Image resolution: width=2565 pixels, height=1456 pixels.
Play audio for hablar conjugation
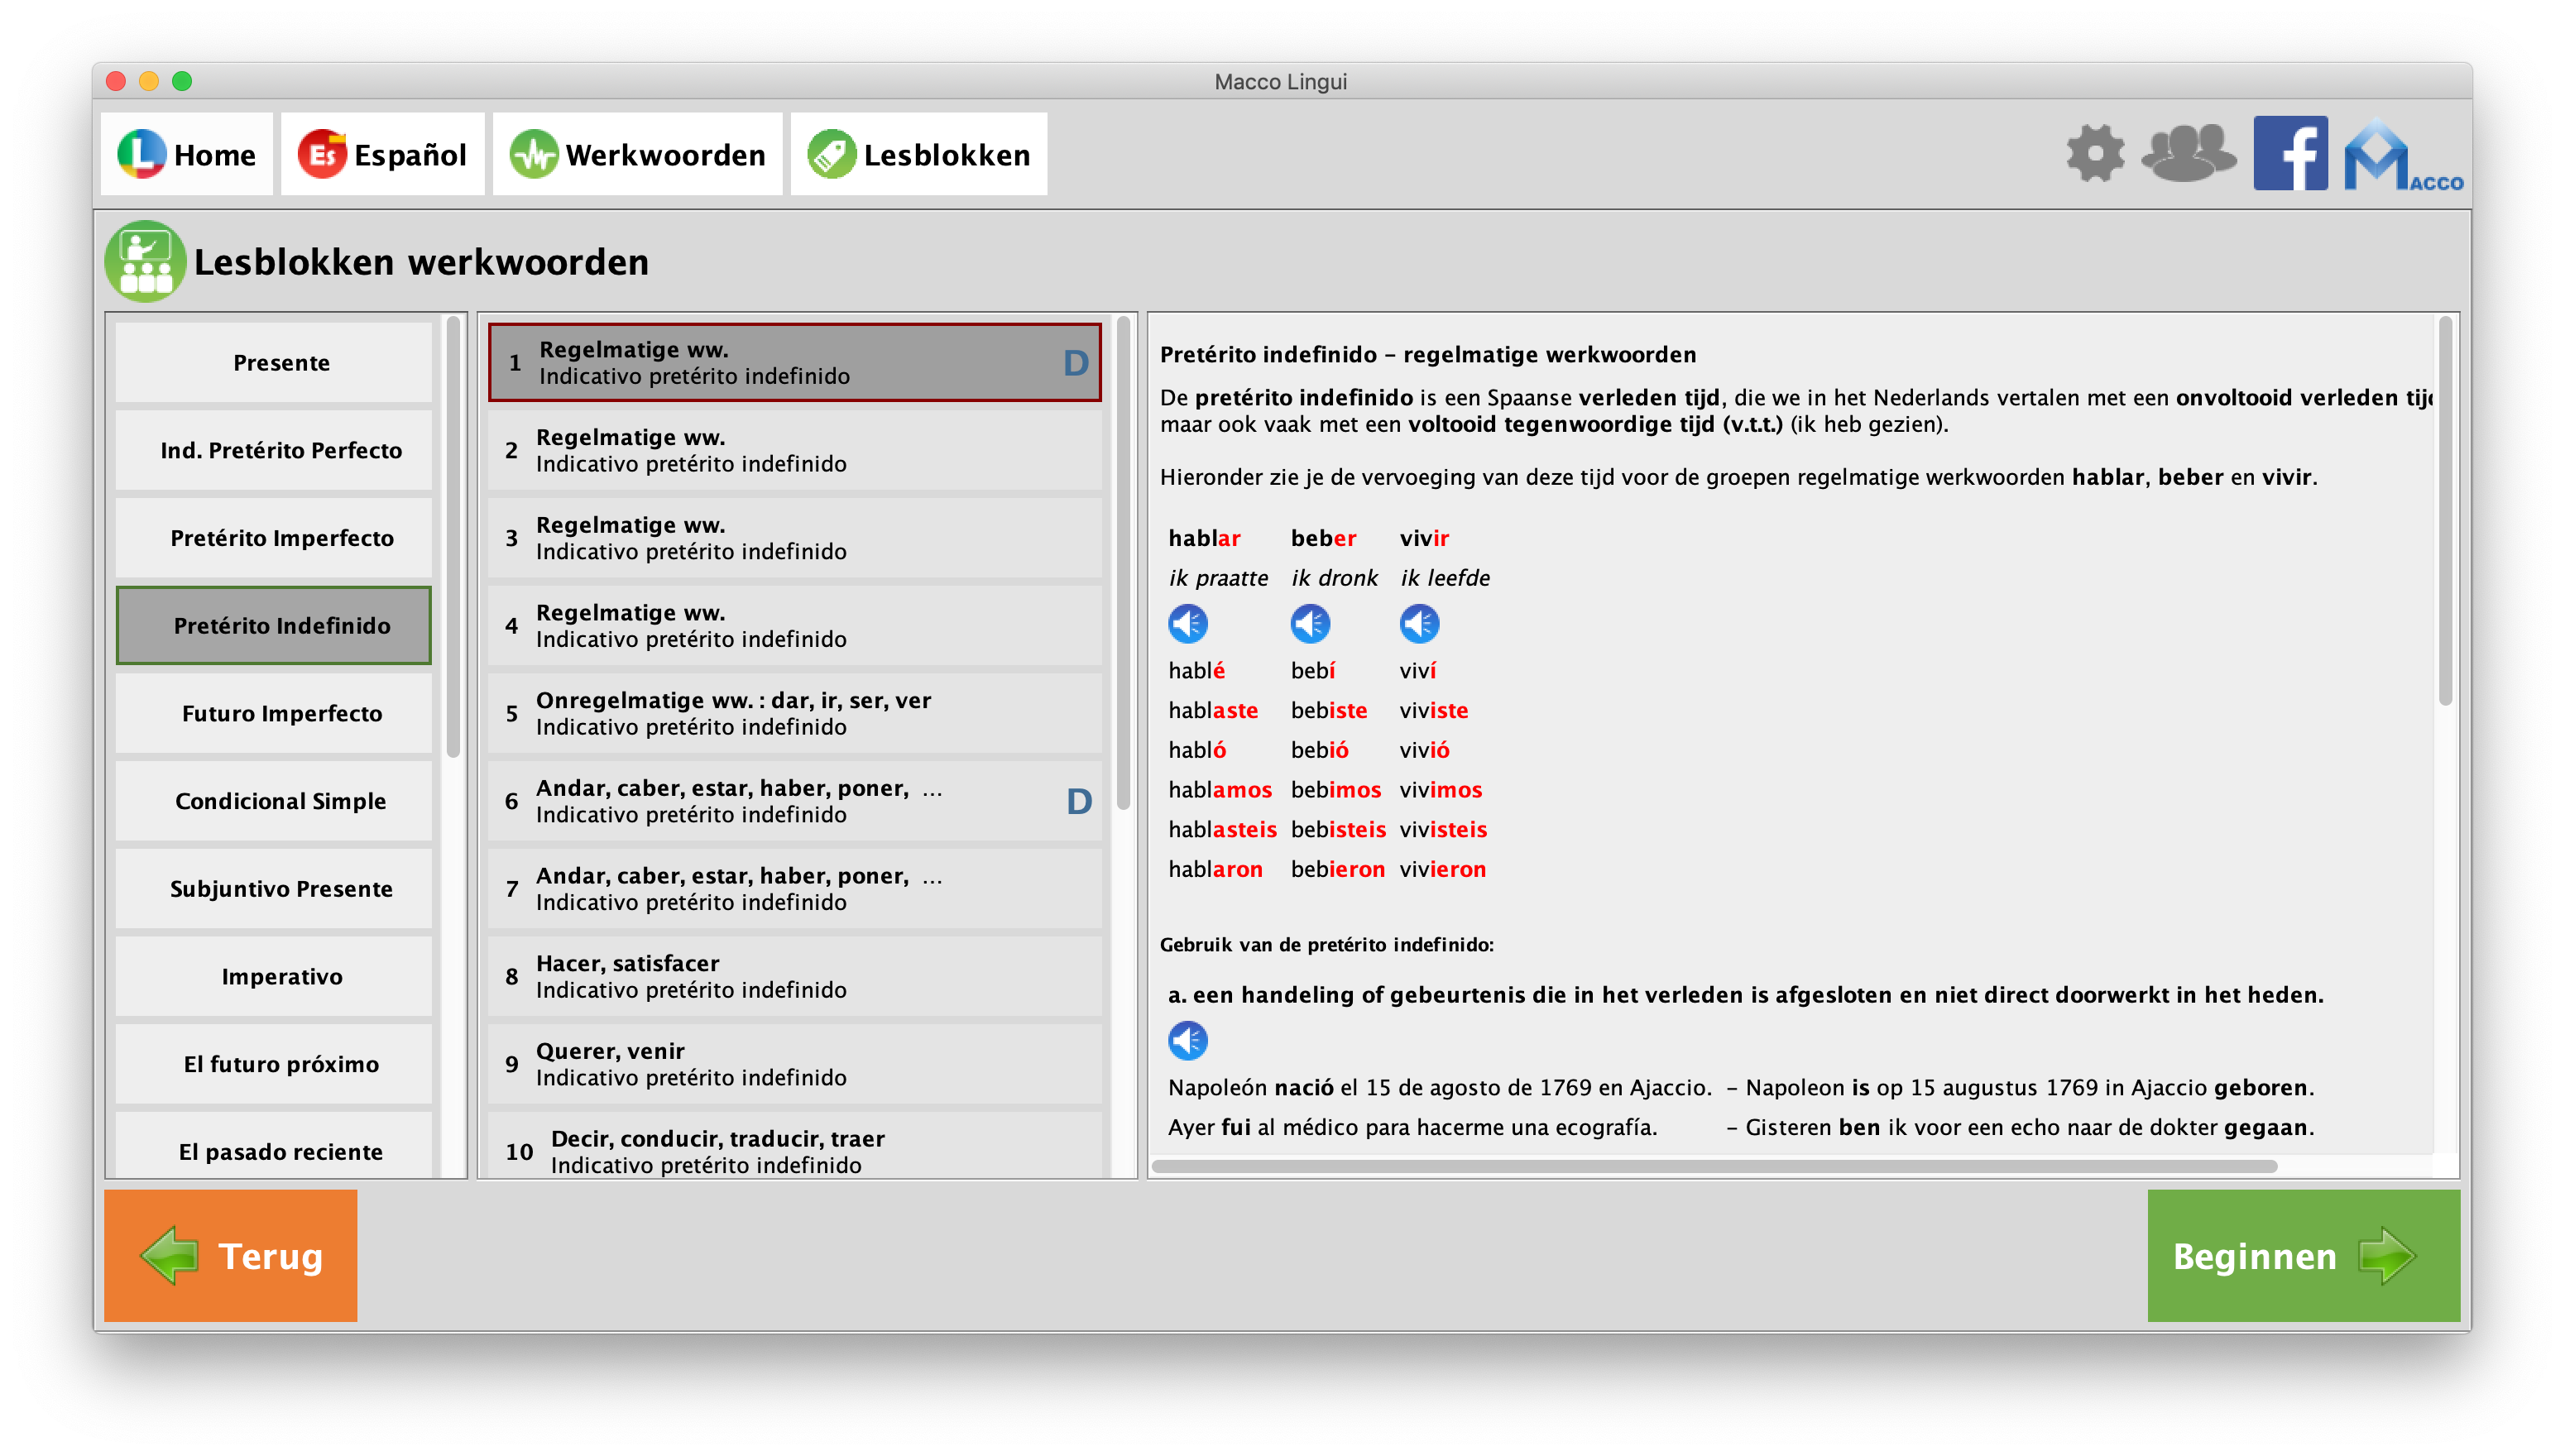(1188, 624)
